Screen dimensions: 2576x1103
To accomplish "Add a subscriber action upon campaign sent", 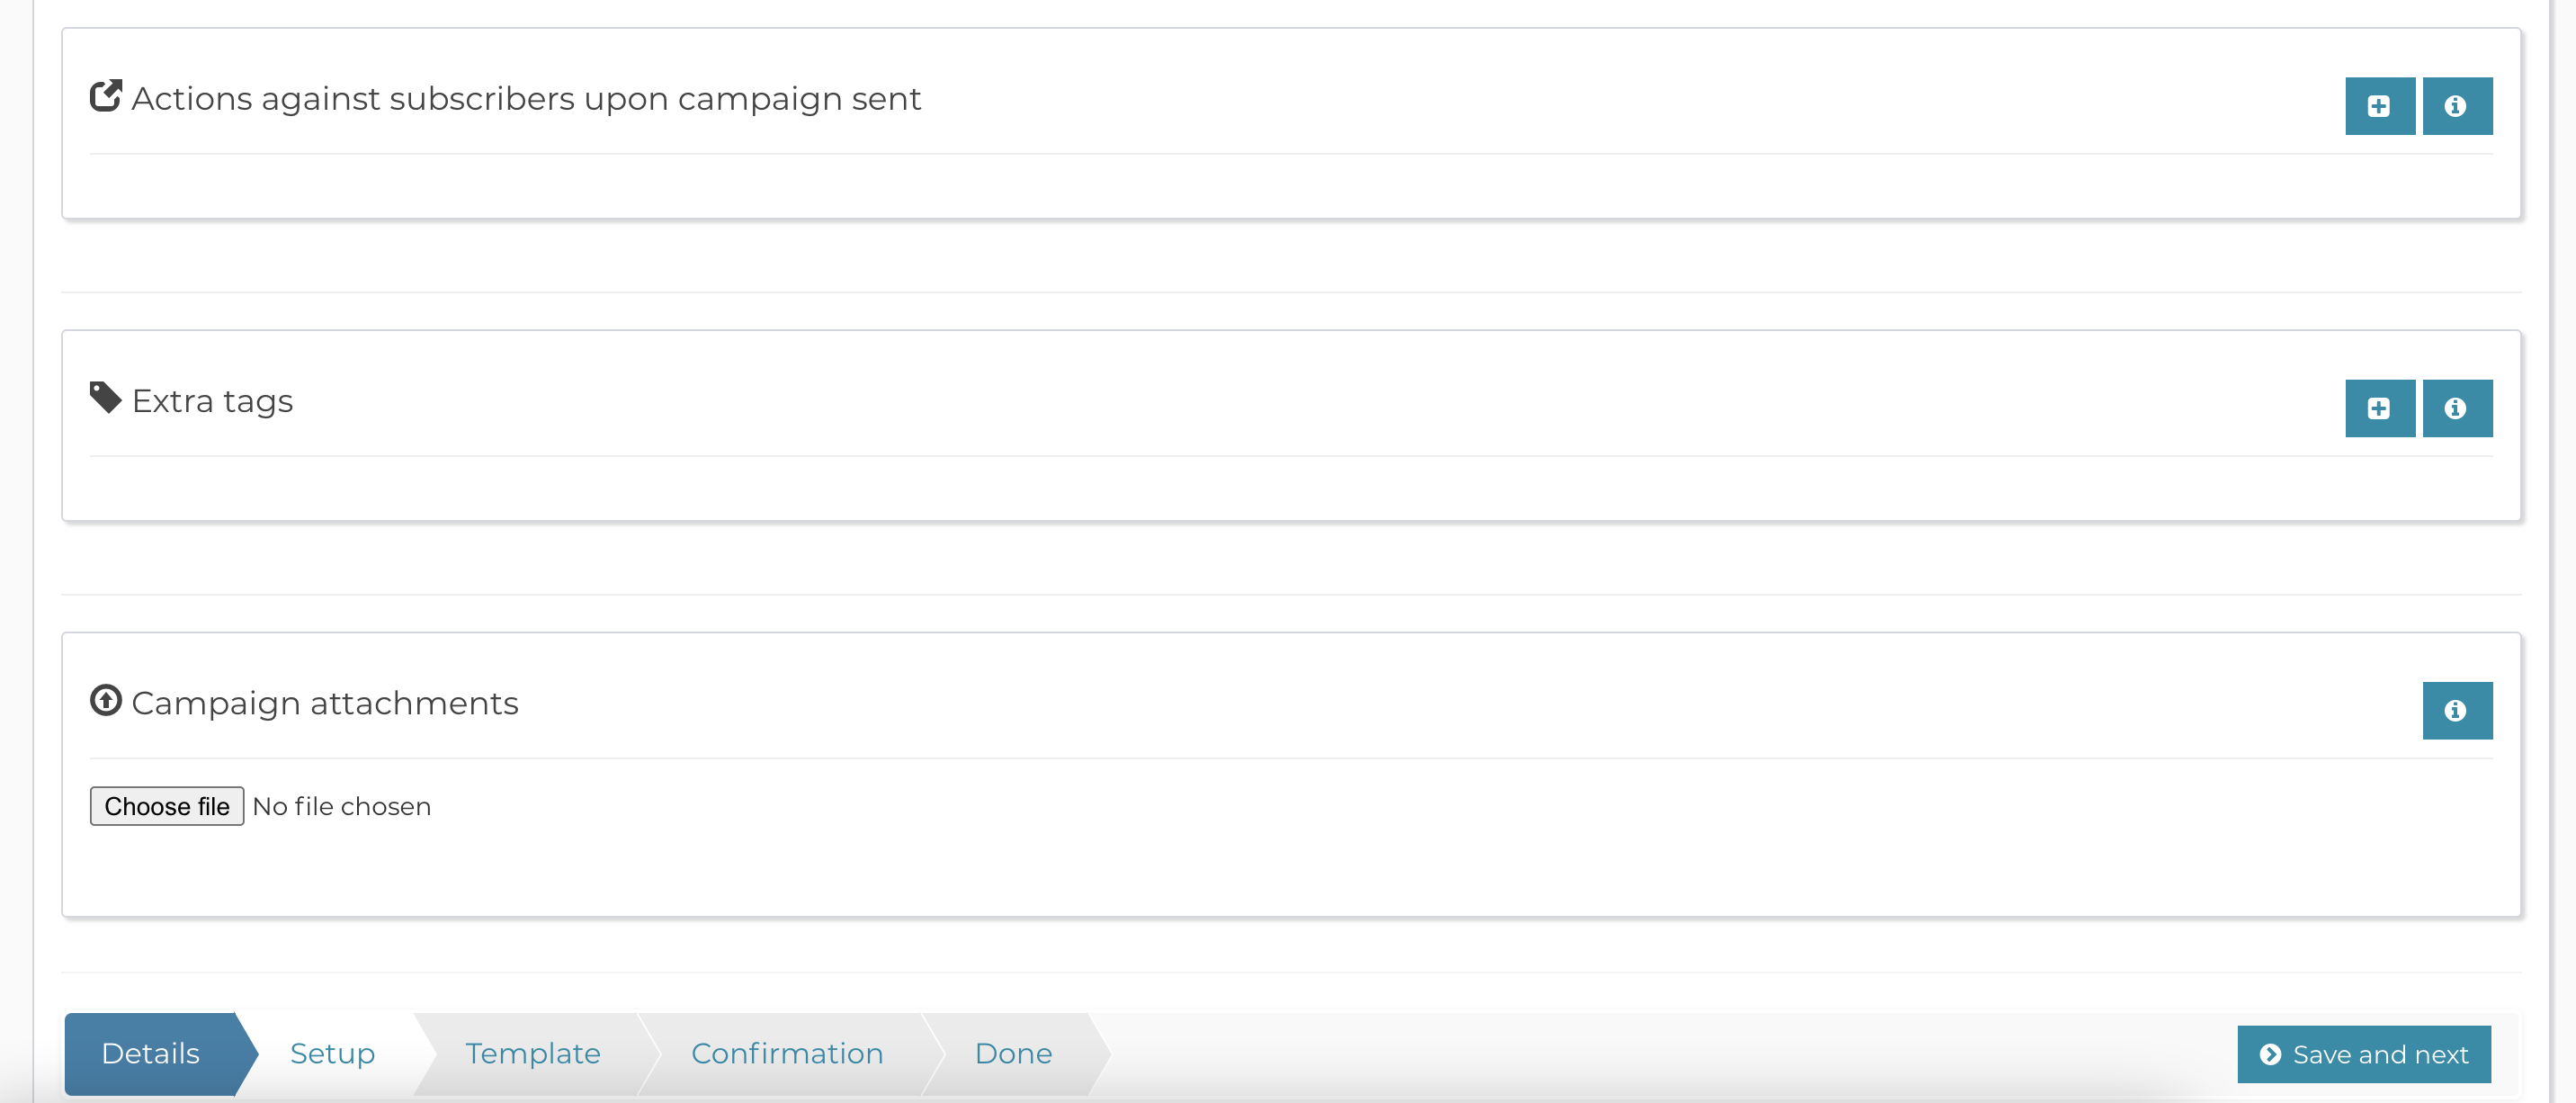I will point(2380,106).
